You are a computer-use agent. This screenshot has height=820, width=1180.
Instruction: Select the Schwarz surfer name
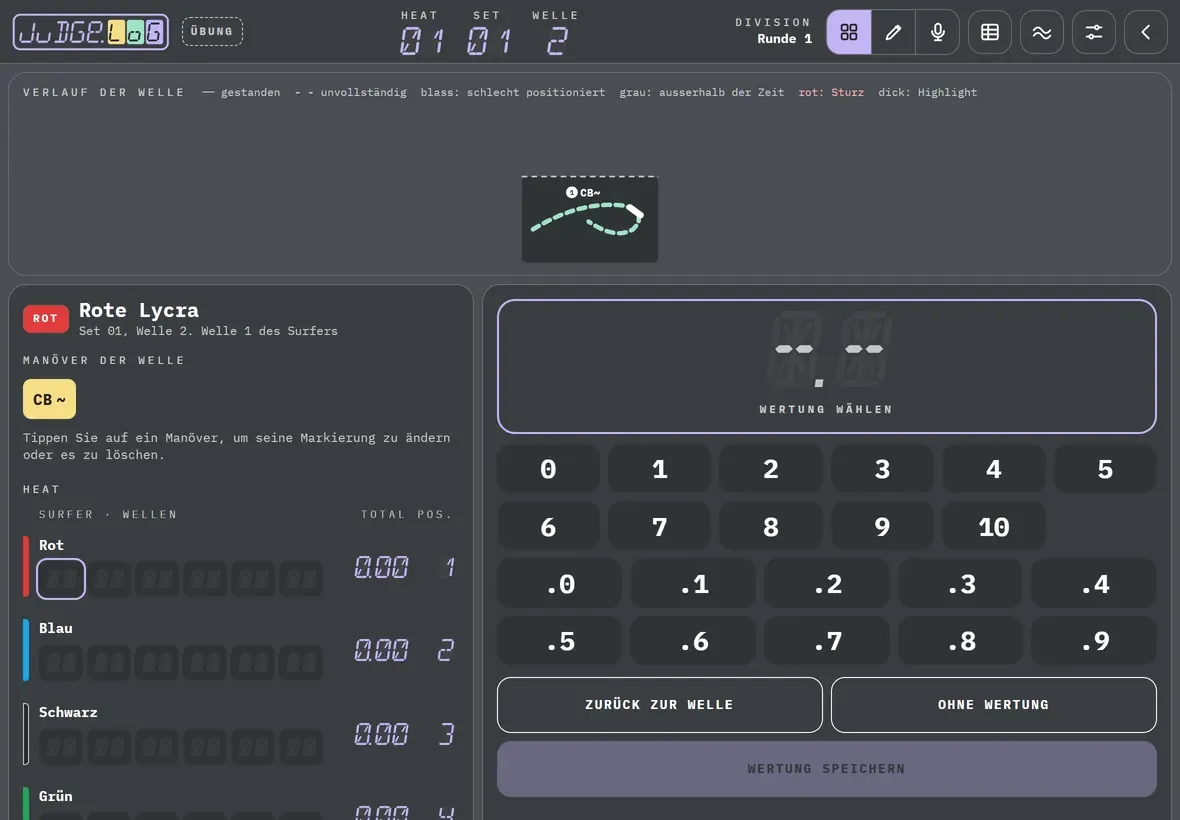[x=68, y=712]
